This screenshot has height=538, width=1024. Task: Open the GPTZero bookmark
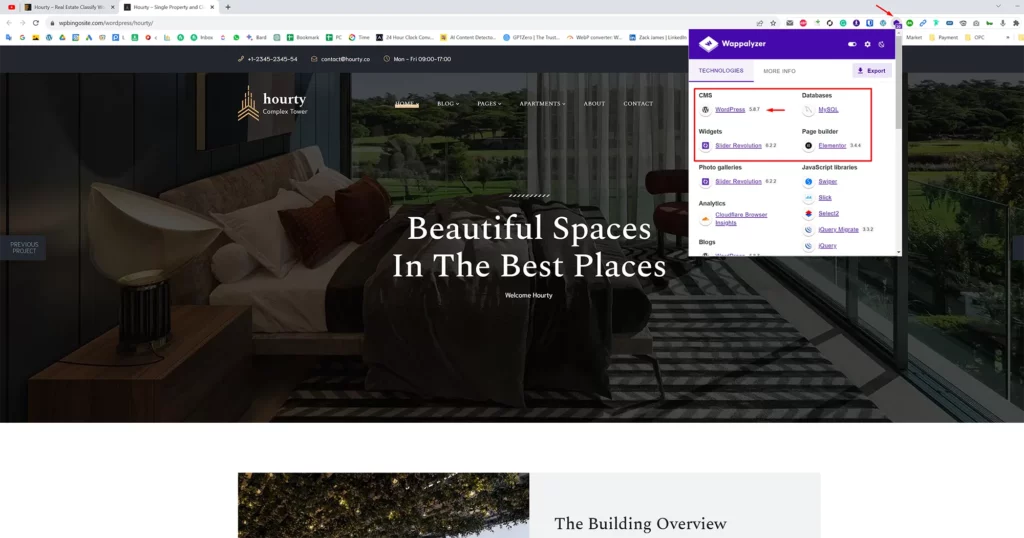click(x=531, y=37)
